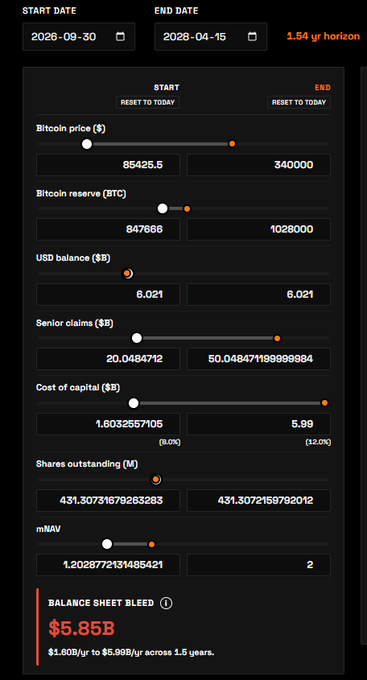Edit mNAV start value 1.2028772131485421

108,565
